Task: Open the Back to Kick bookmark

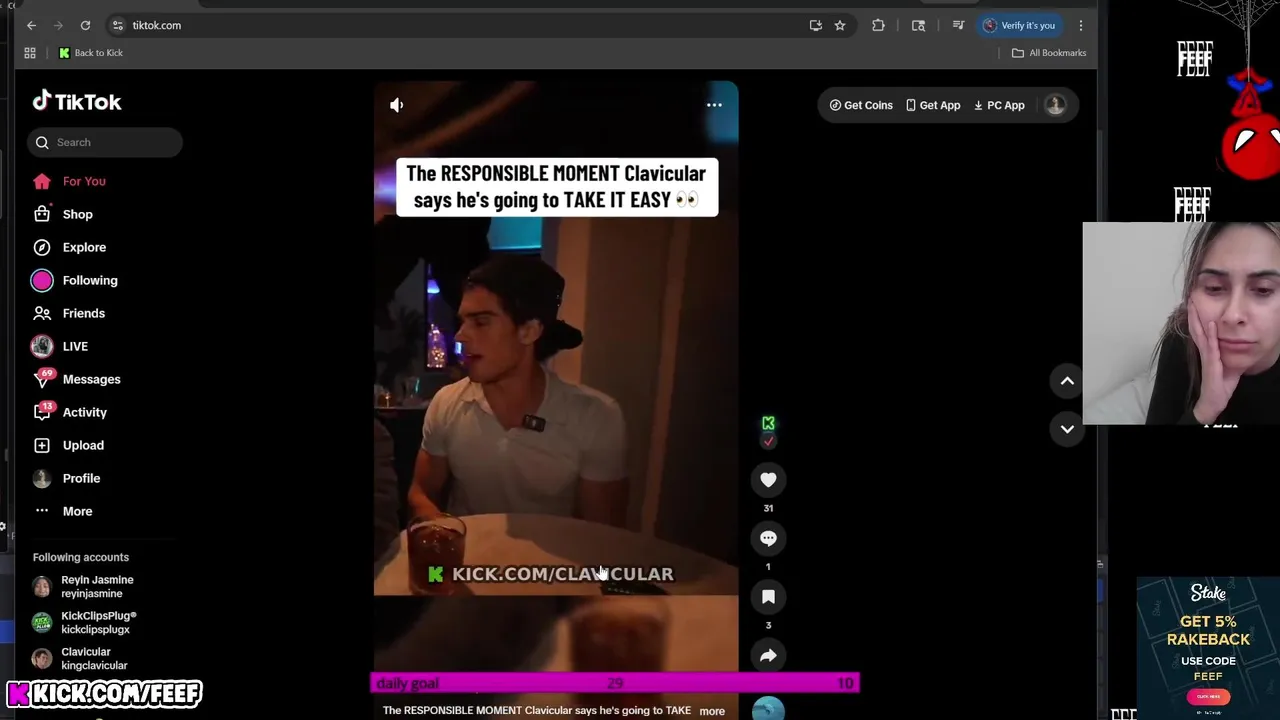Action: point(91,53)
